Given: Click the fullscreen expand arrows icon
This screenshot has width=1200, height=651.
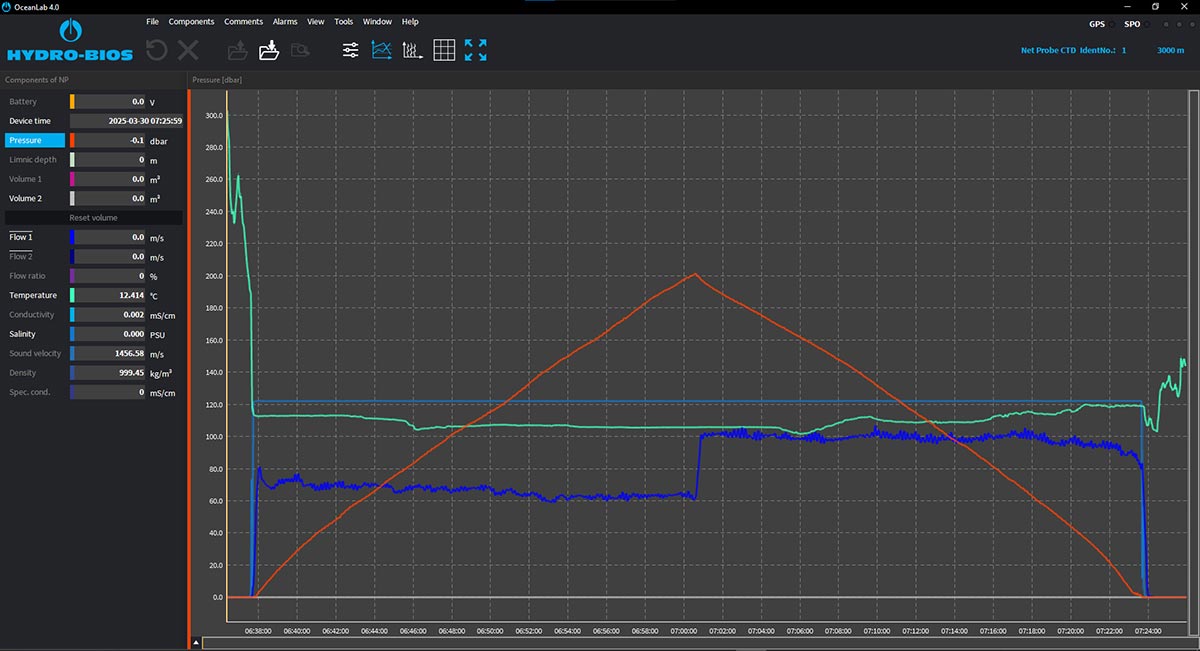Looking at the screenshot, I should 476,50.
